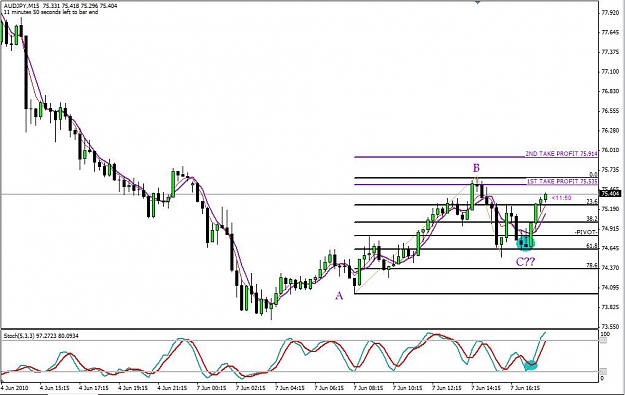625x395 pixels.
Task: Click the '7 Jun 04:15' time axis label
Action: coord(290,387)
